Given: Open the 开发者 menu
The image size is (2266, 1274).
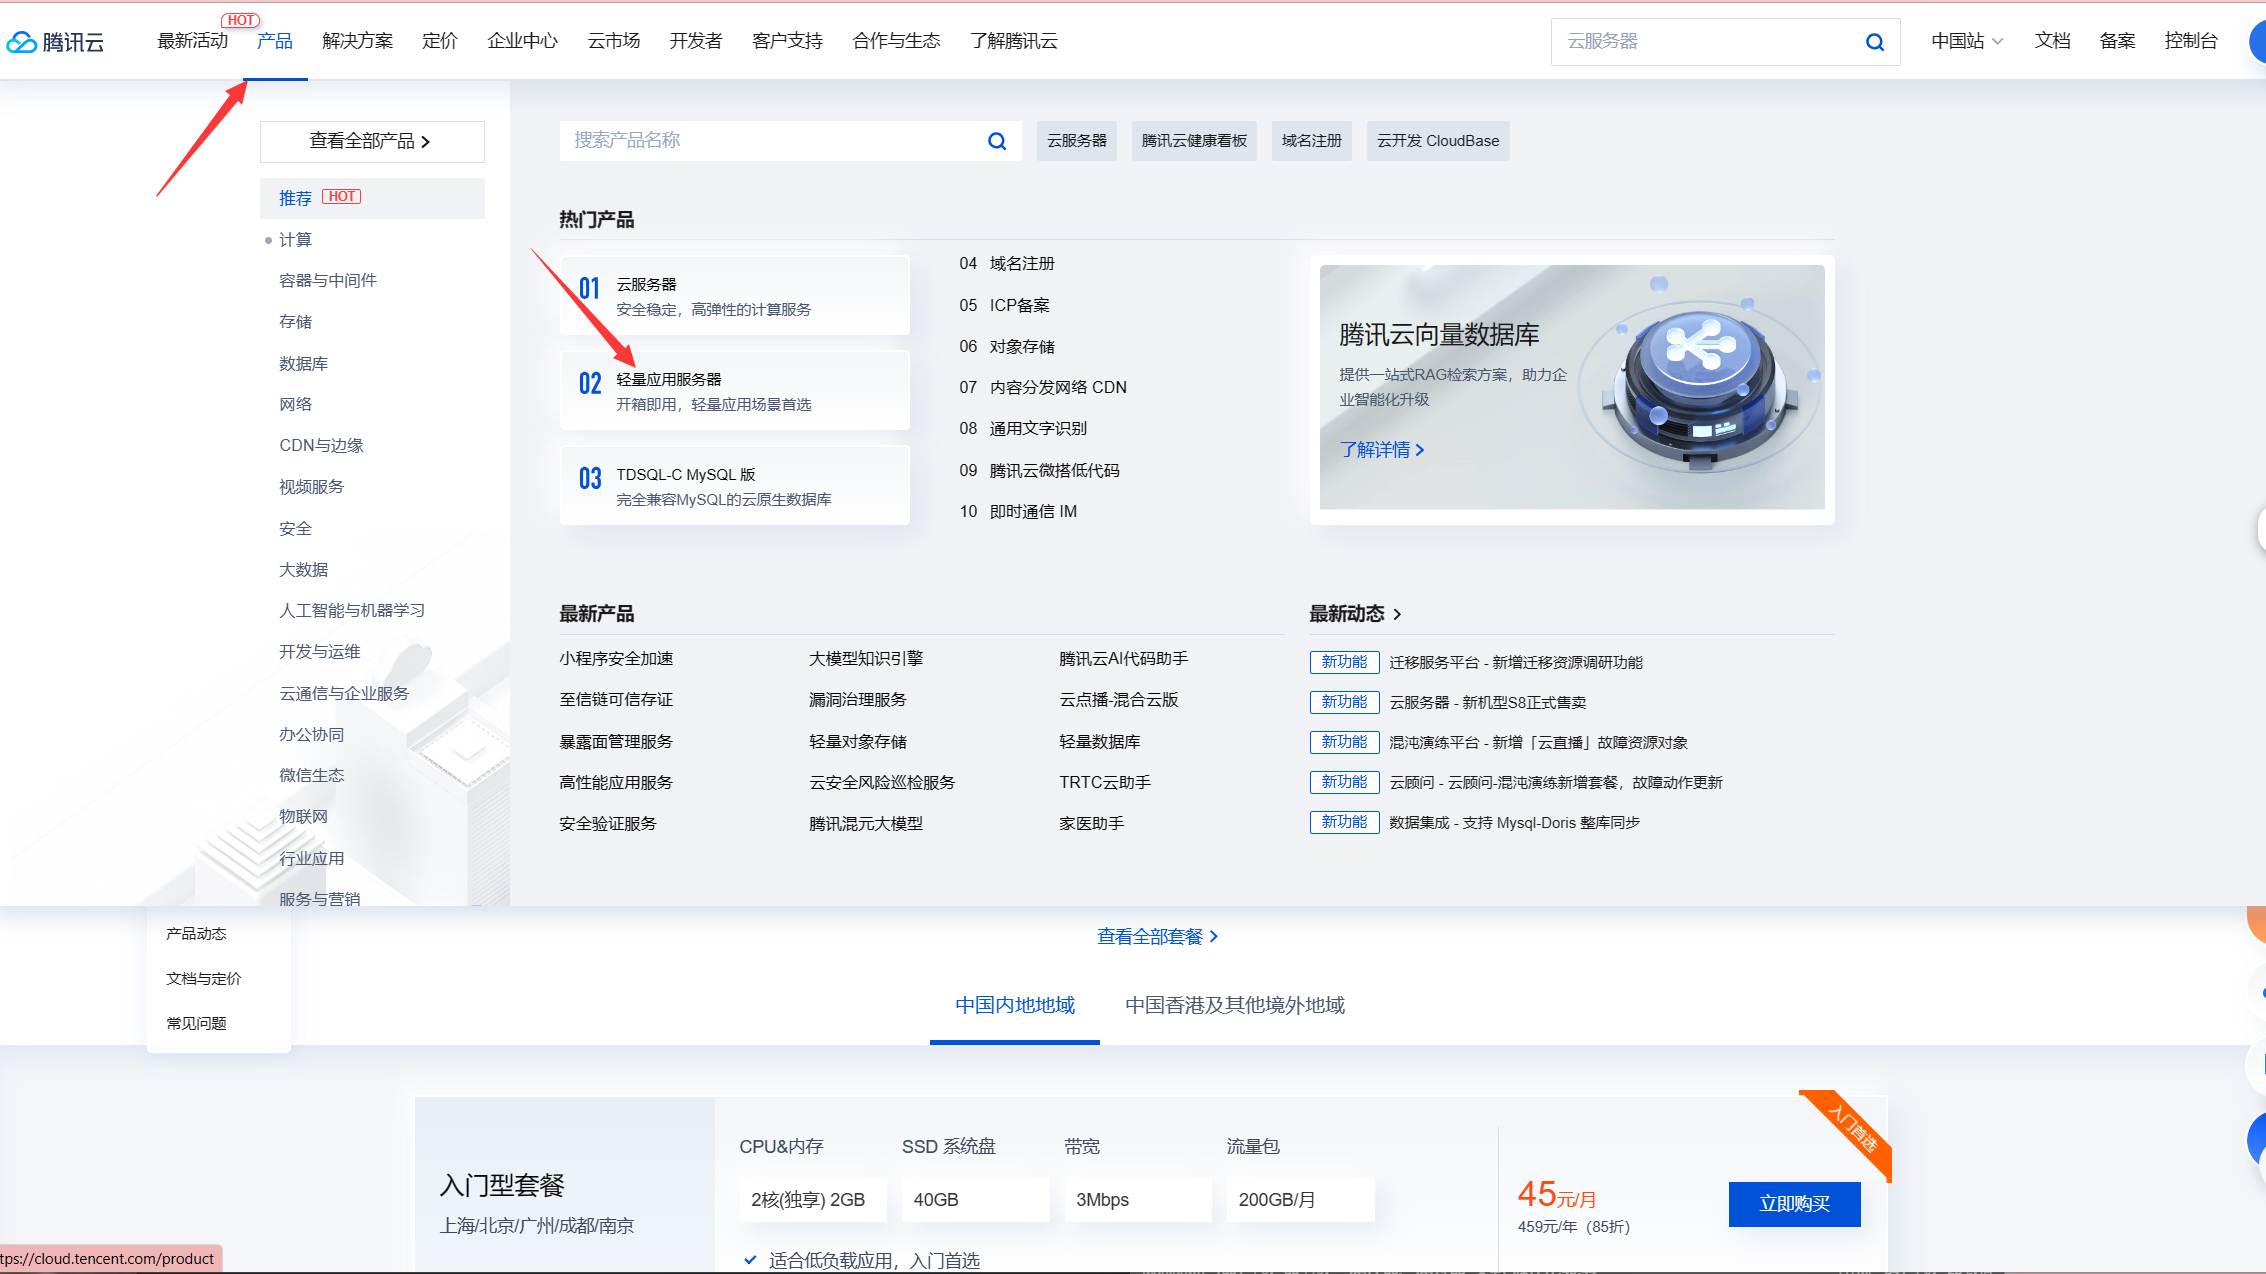Looking at the screenshot, I should point(696,41).
